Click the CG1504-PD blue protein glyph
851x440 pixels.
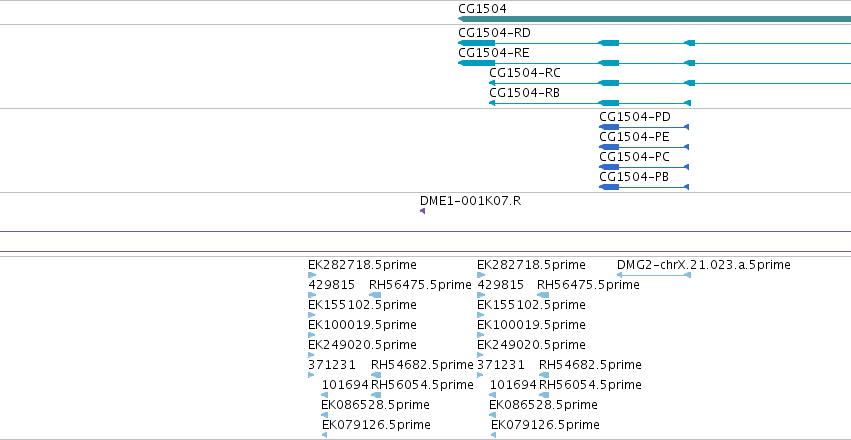(x=644, y=127)
